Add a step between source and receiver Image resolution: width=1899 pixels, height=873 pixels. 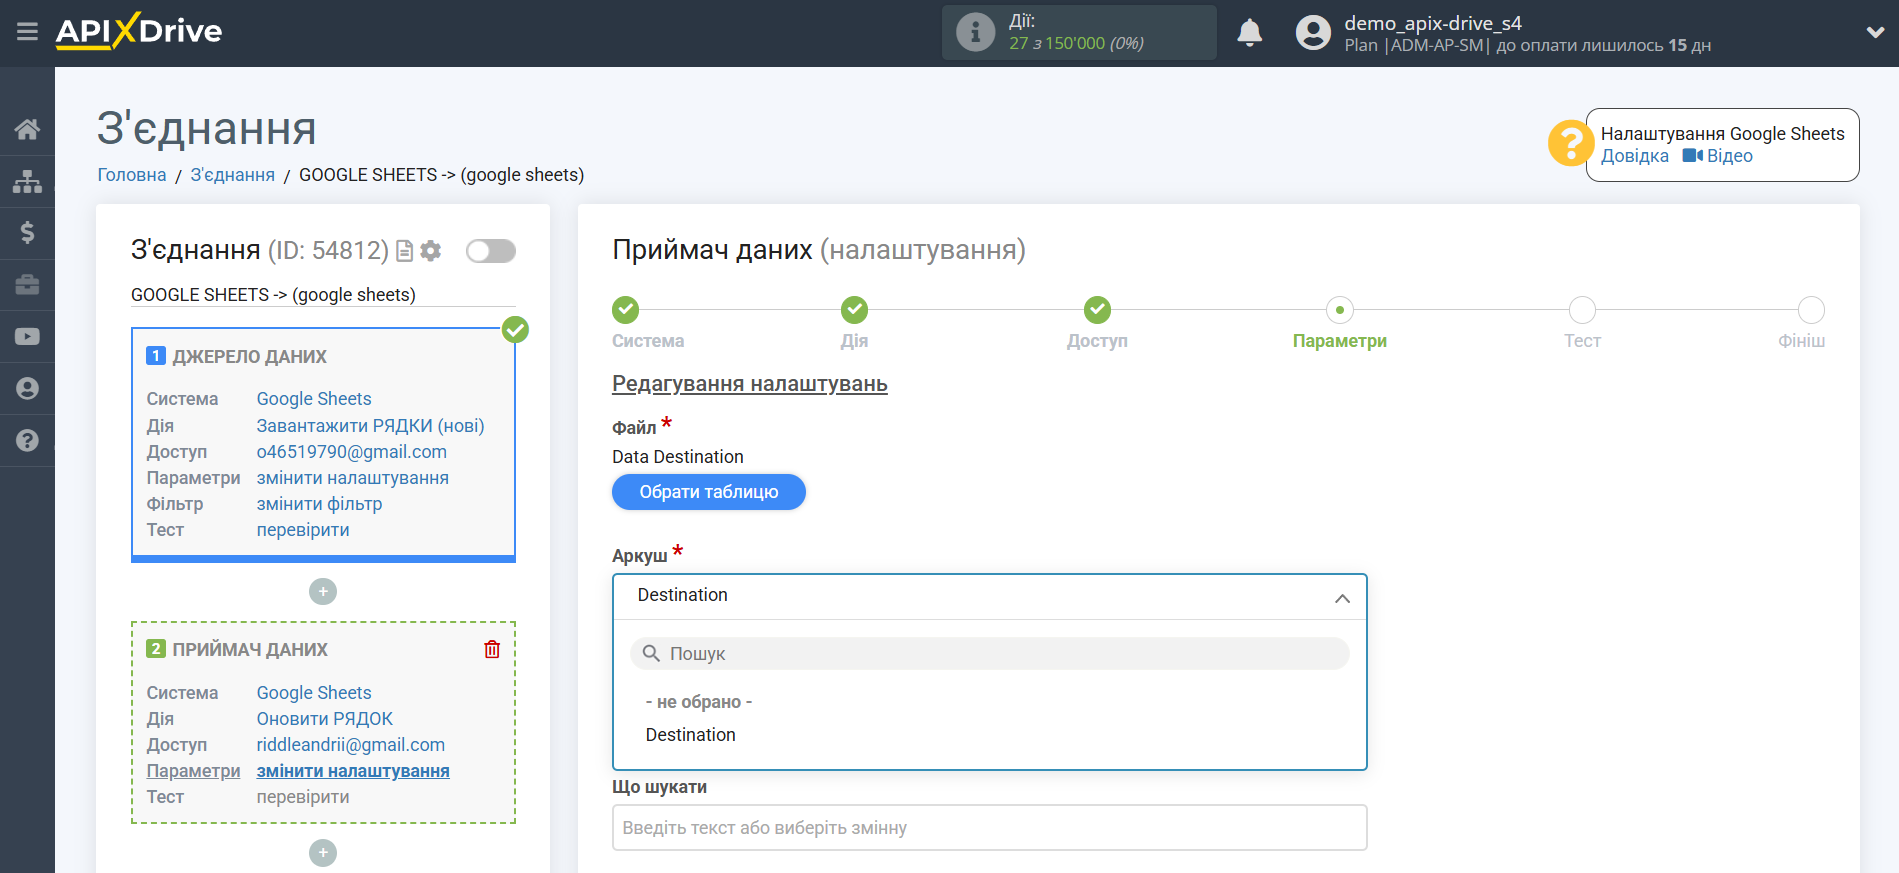(323, 592)
